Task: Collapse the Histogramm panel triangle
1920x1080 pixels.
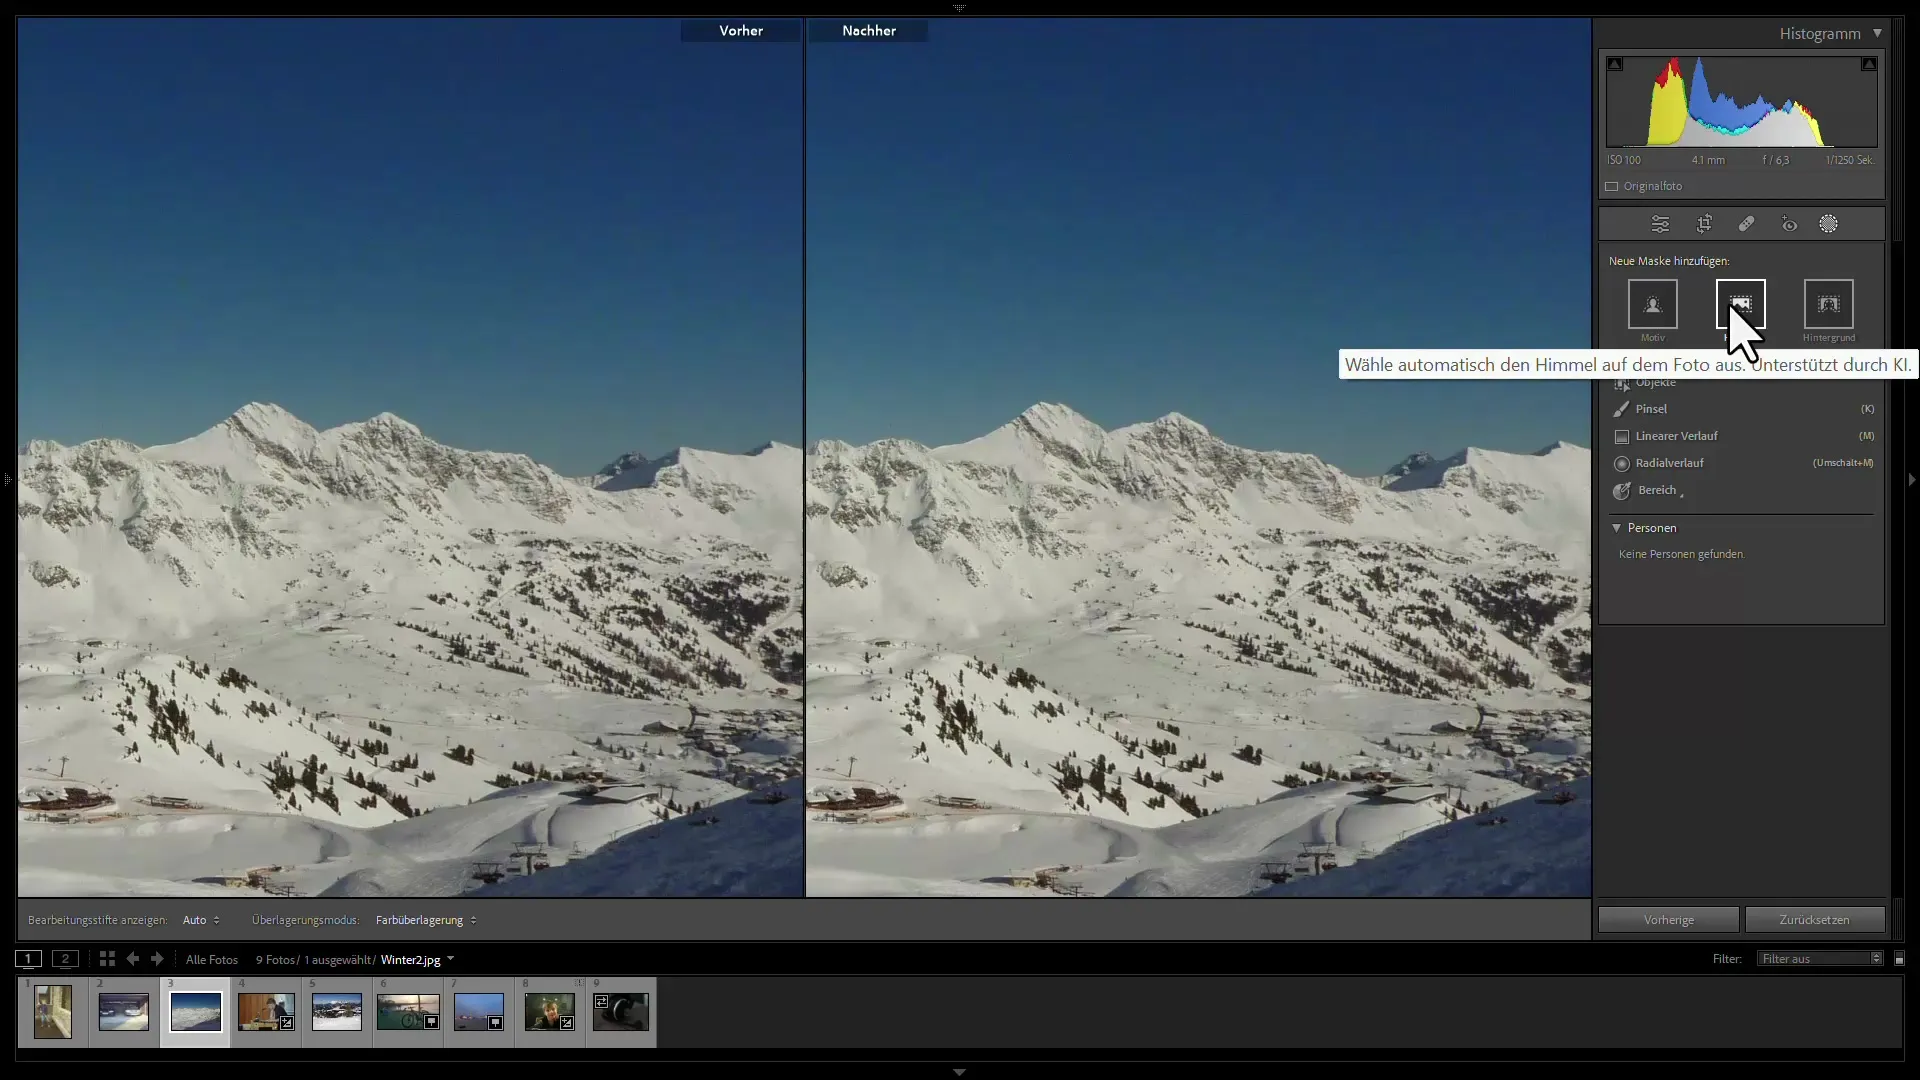Action: [x=1877, y=33]
